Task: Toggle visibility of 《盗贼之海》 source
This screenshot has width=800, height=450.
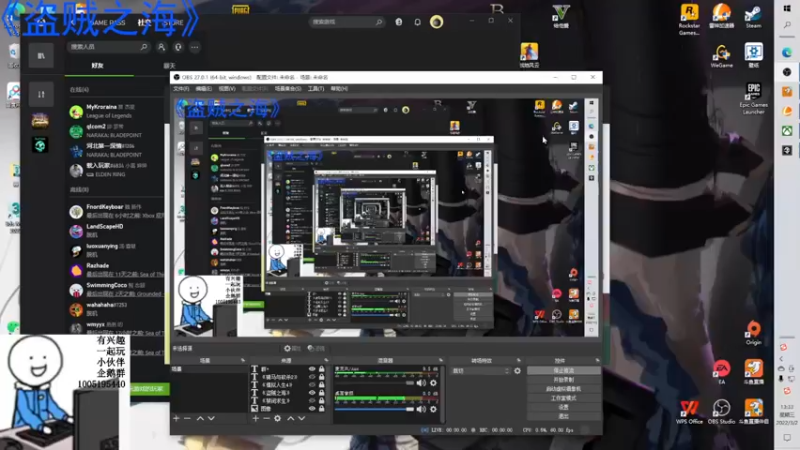Action: point(312,393)
